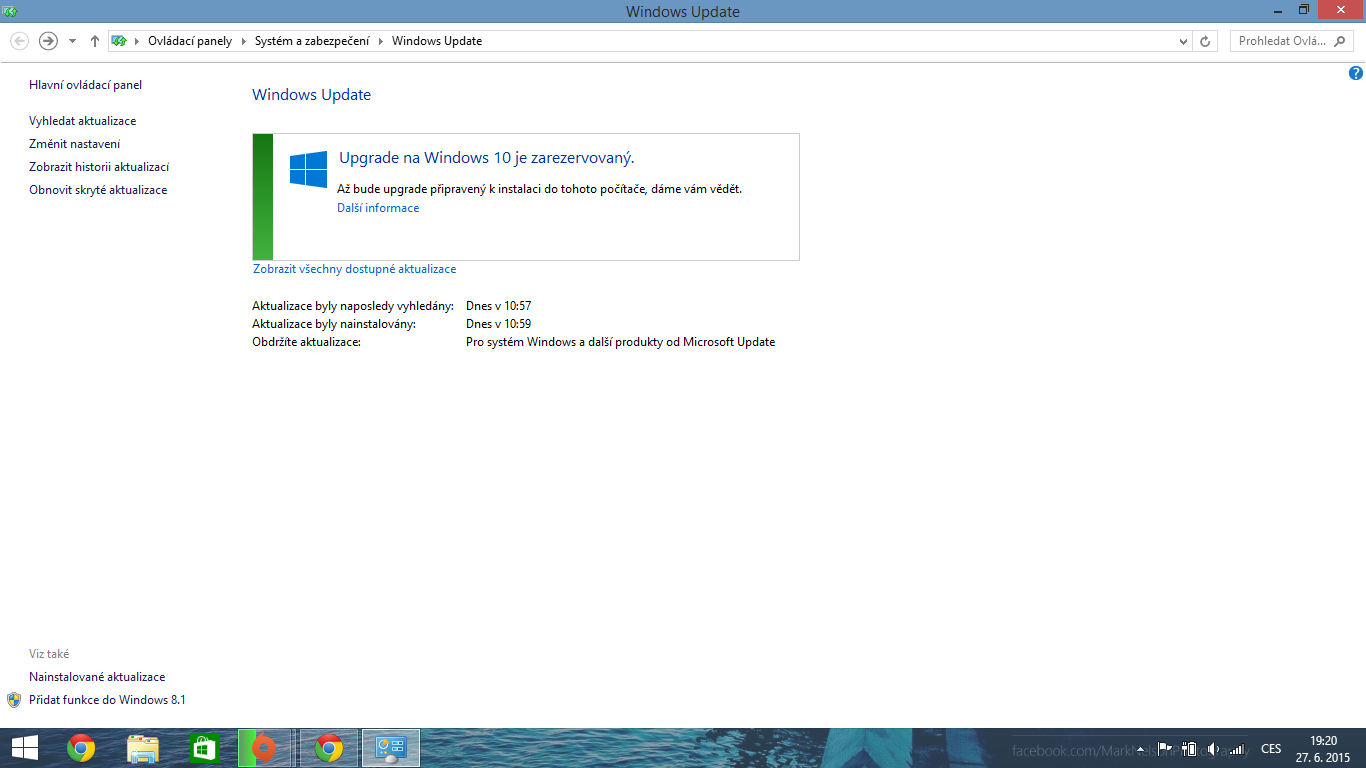Expand the arrow before Ovládací panely
1366x768 pixels.
pos(138,41)
